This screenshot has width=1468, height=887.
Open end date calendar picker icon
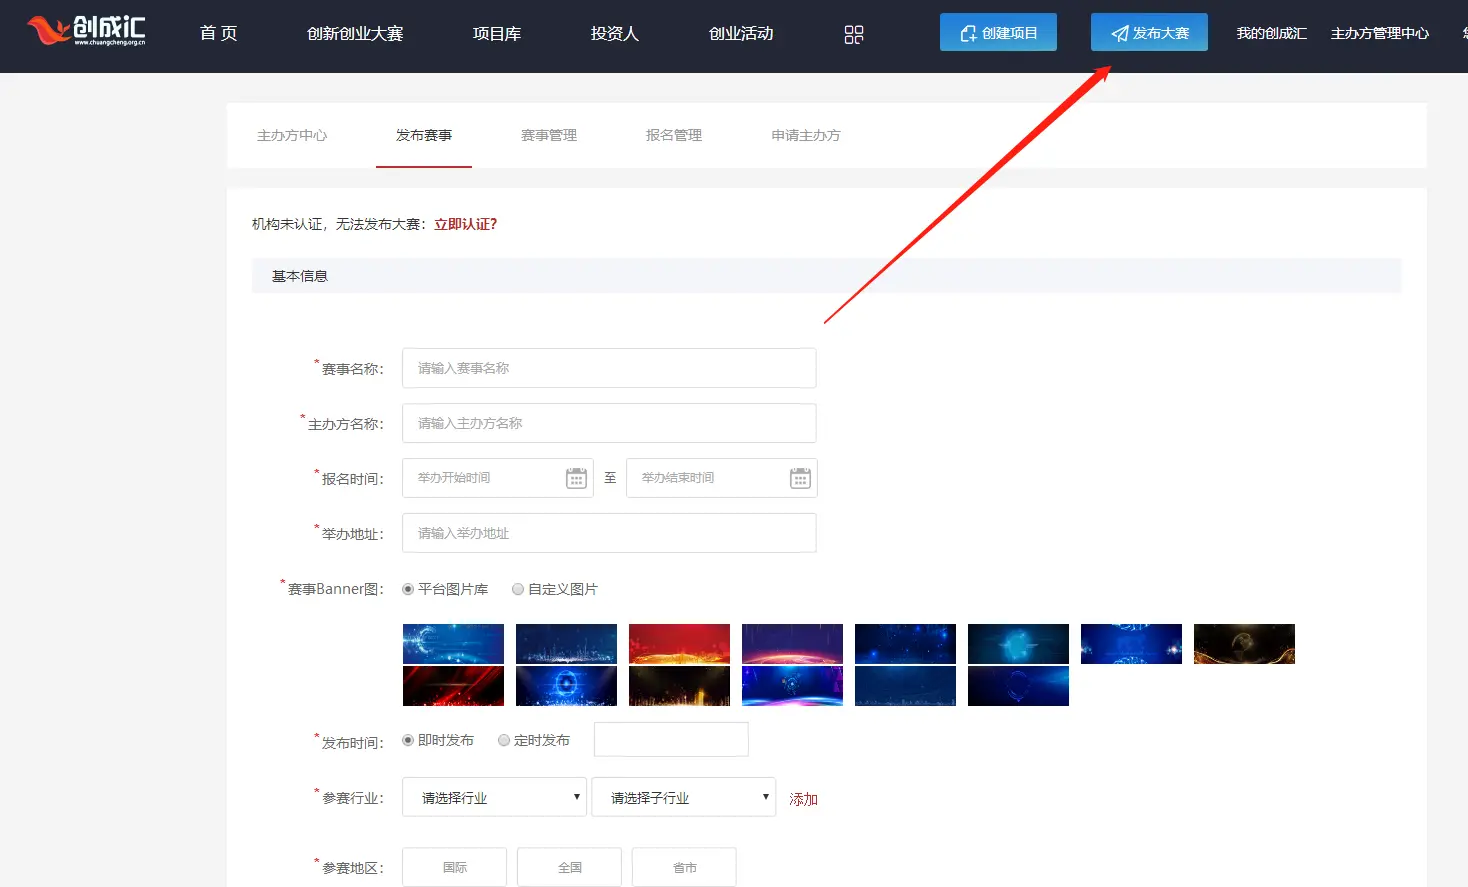coord(801,478)
